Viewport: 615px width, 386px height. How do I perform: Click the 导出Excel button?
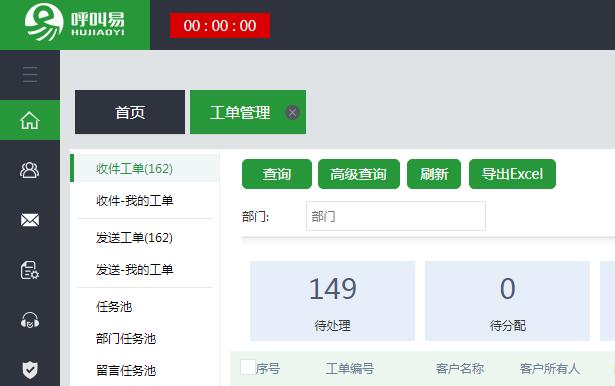(512, 174)
